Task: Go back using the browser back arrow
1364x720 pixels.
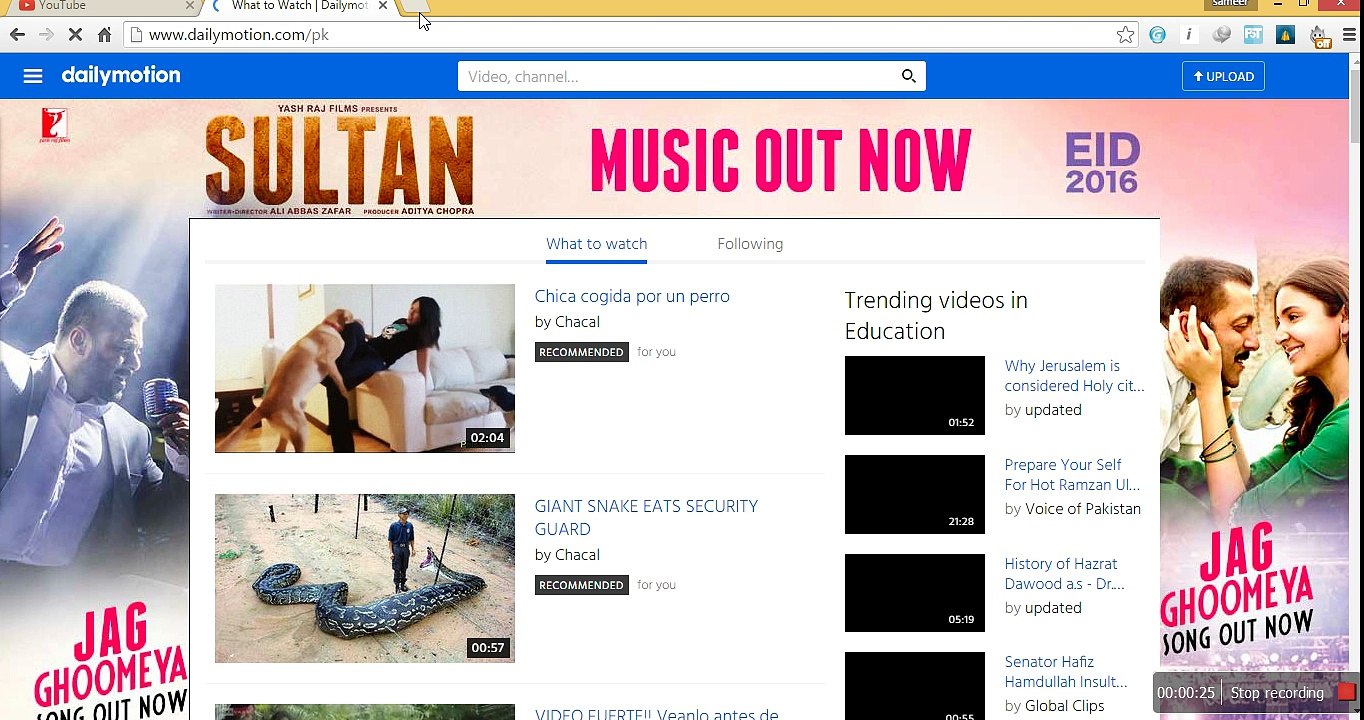Action: 17,35
